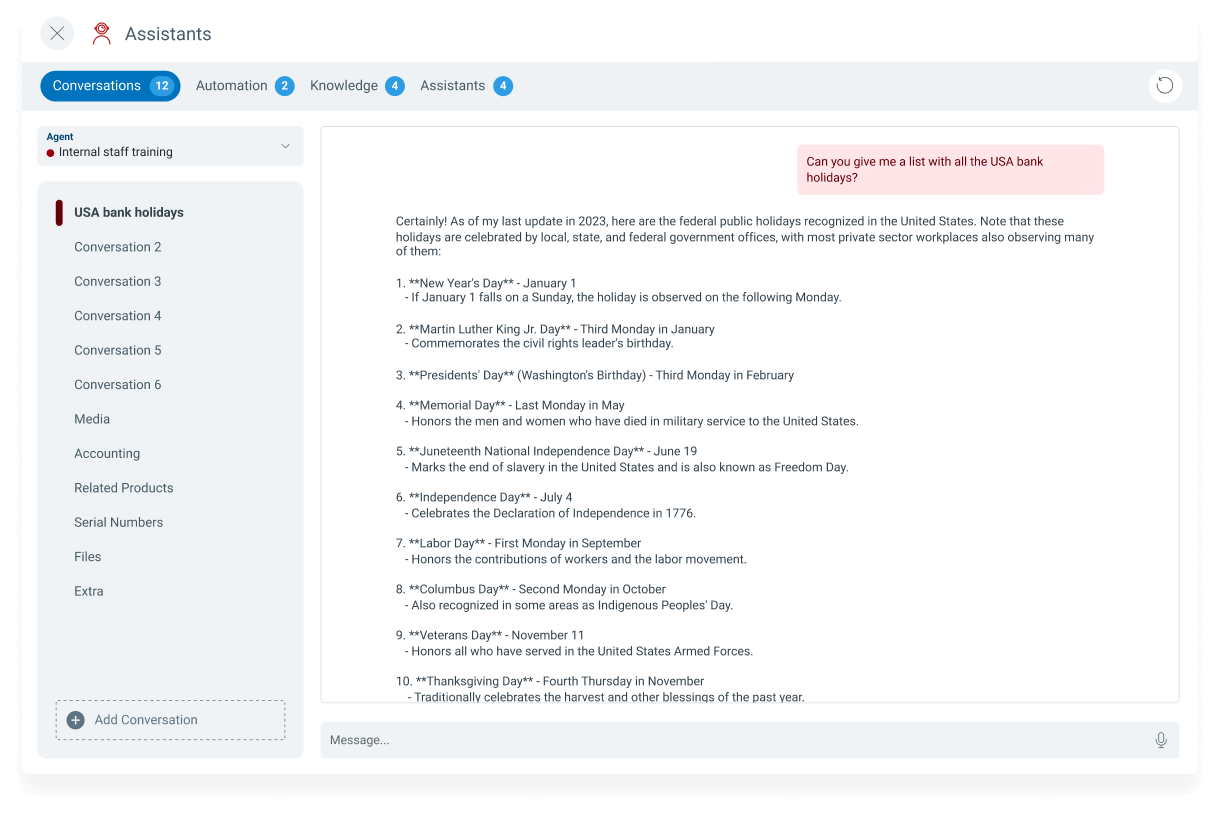The height and width of the screenshot is (814, 1220).
Task: Switch to the Automation tab
Action: 244,86
